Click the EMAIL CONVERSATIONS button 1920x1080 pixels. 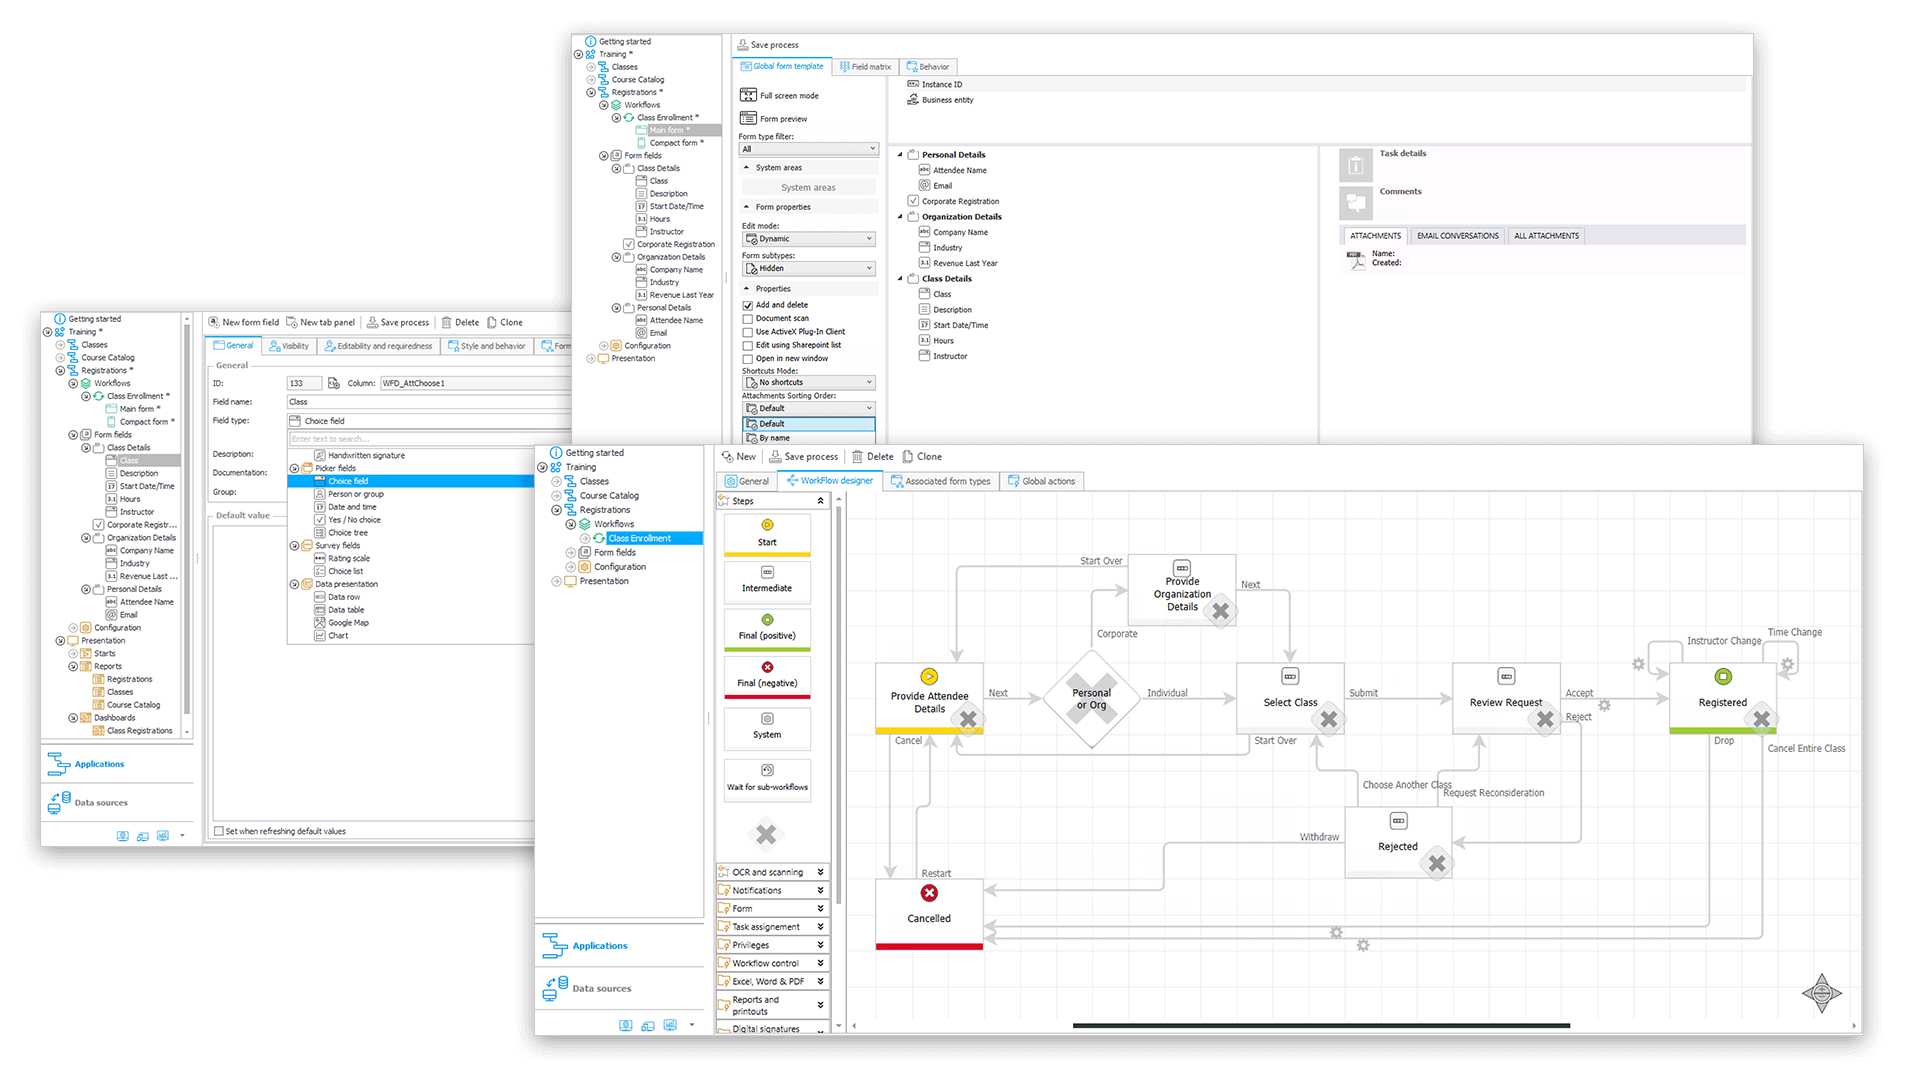click(1457, 236)
